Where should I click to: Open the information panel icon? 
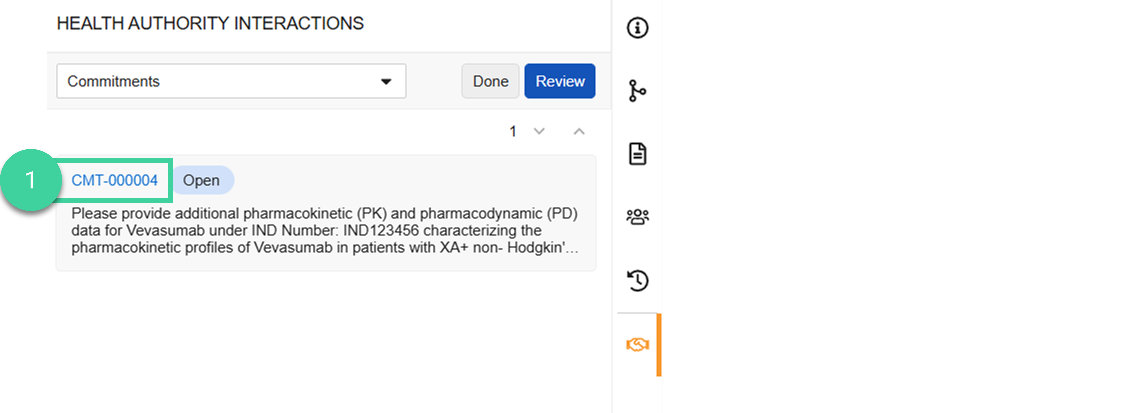point(638,28)
